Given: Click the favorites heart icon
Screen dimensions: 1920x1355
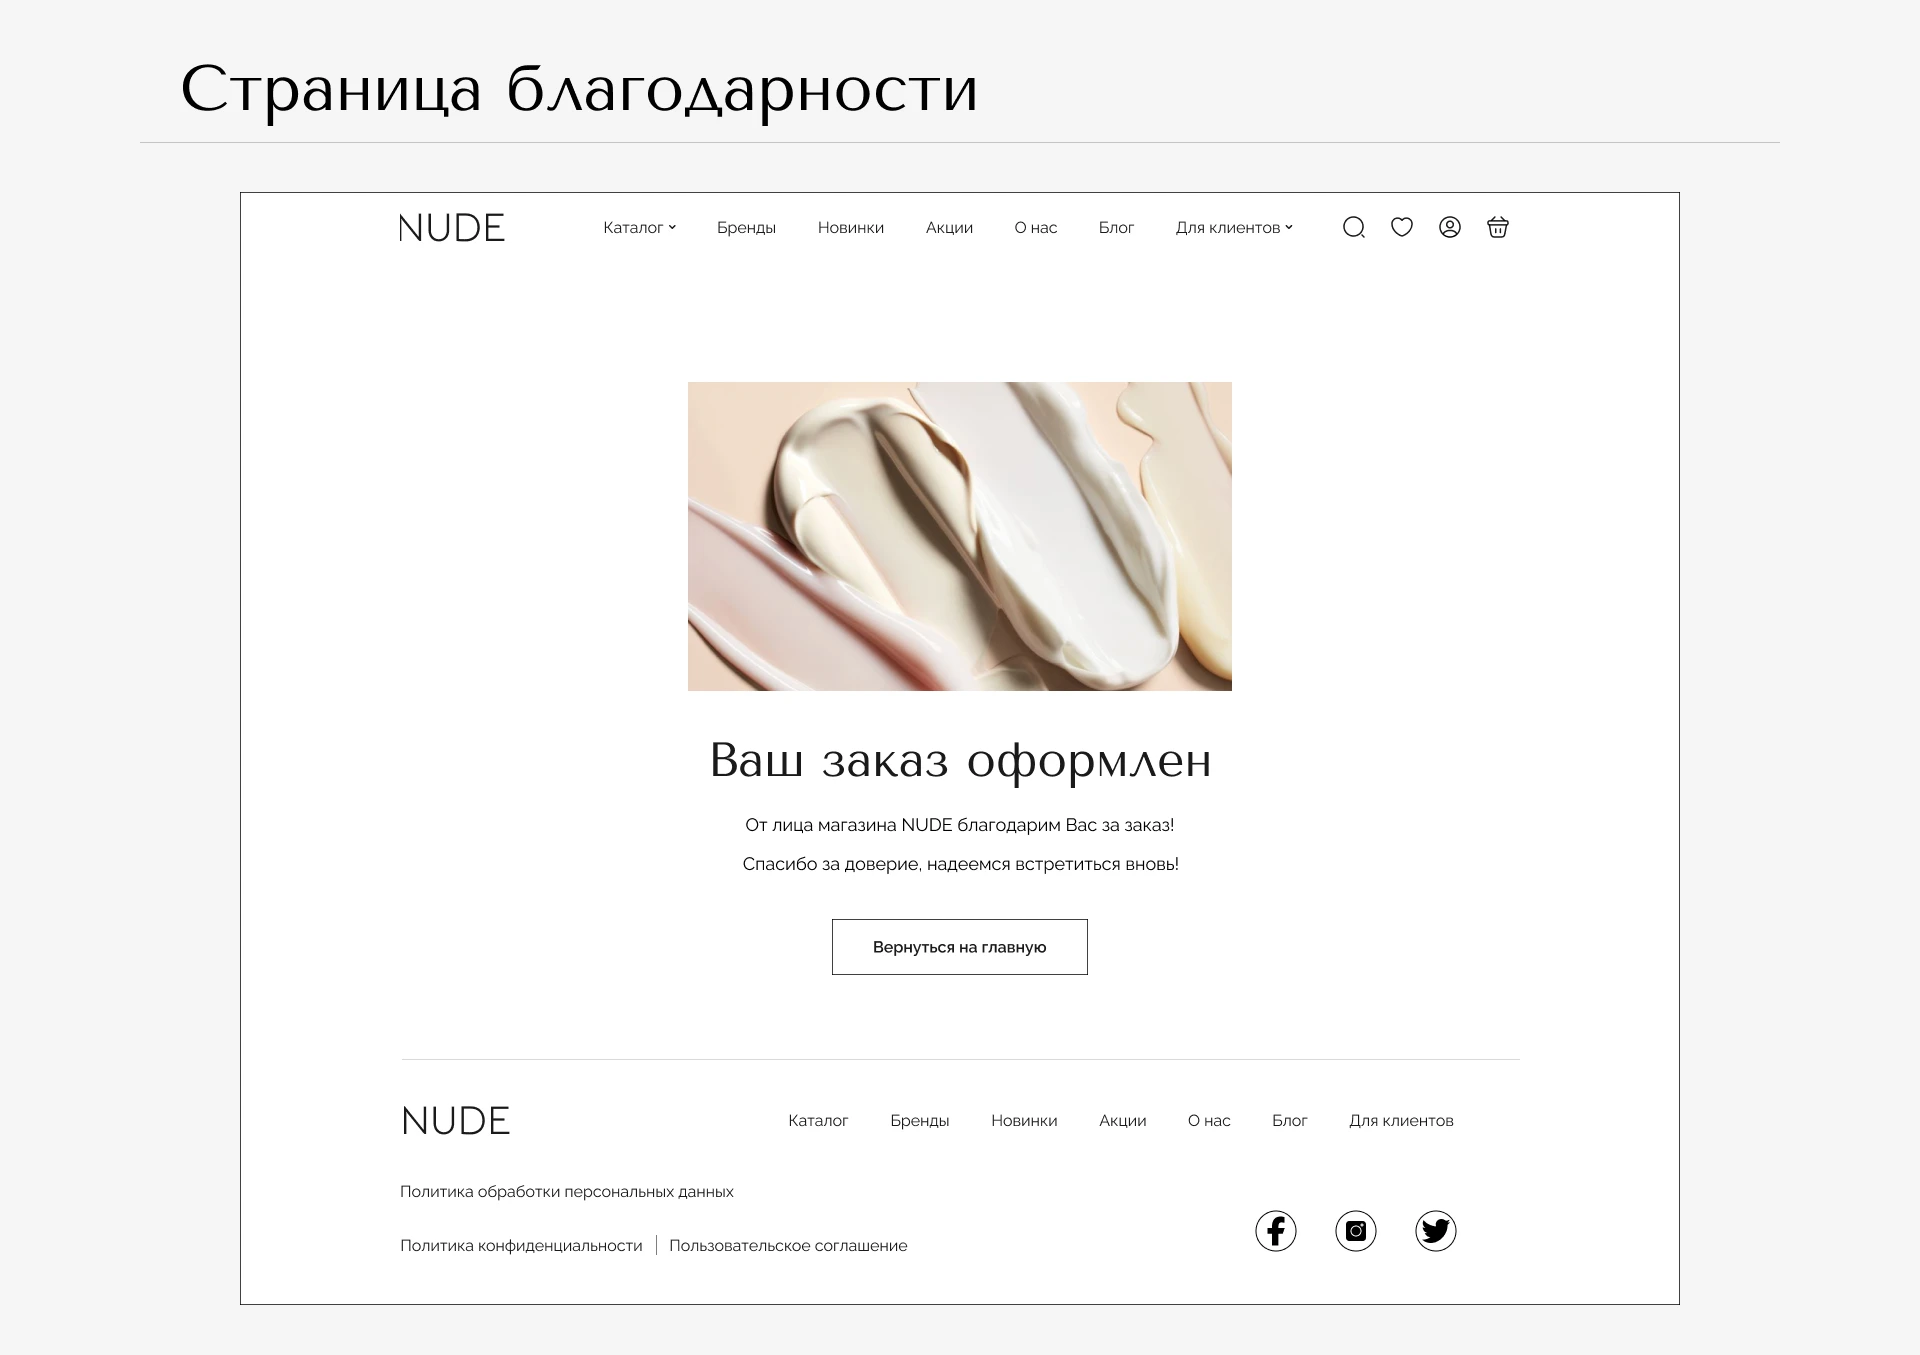Looking at the screenshot, I should pyautogui.click(x=1401, y=227).
